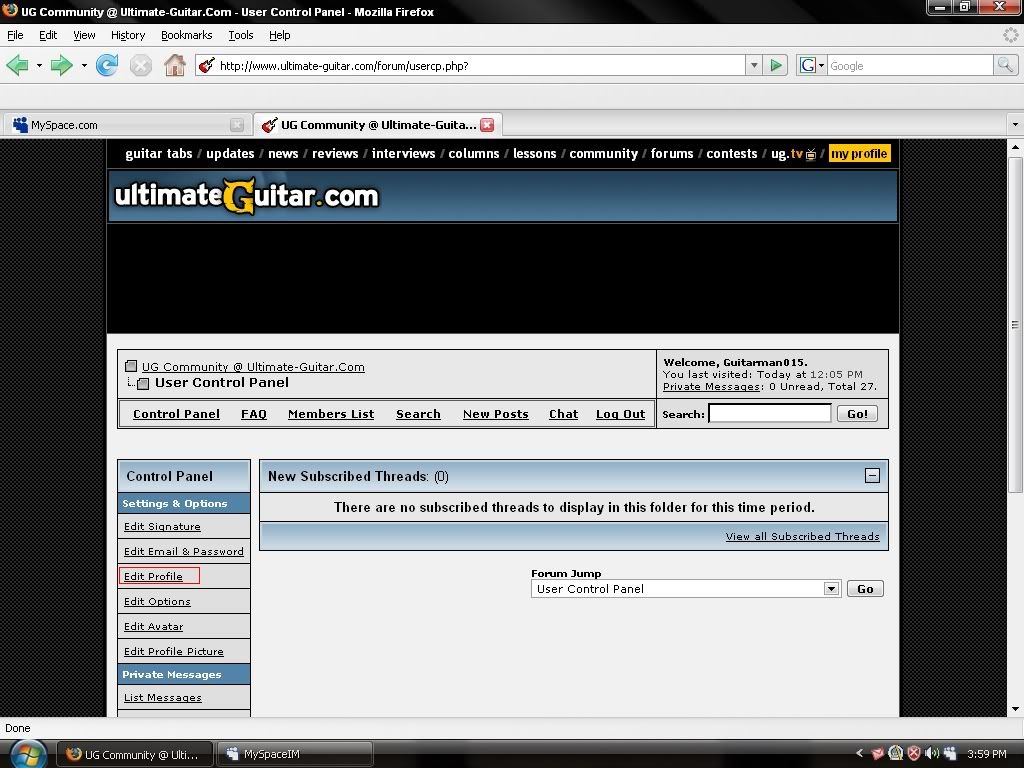Switch to the MySpace.com tab
This screenshot has height=768, width=1024.
point(125,125)
